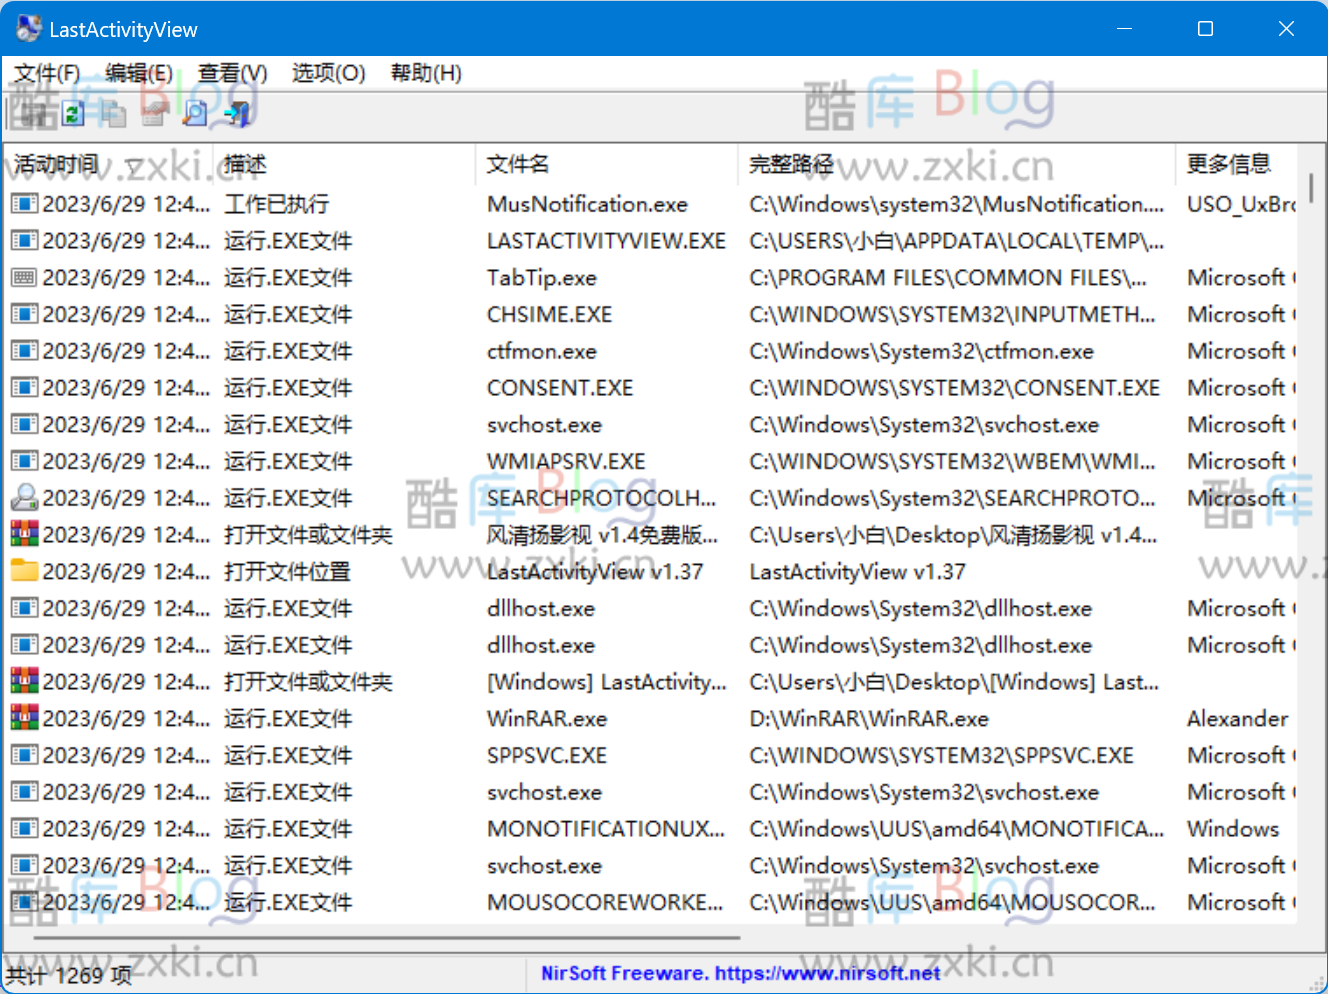Click the LastActivityView icon in the title bar
The width and height of the screenshot is (1328, 994).
[26, 28]
